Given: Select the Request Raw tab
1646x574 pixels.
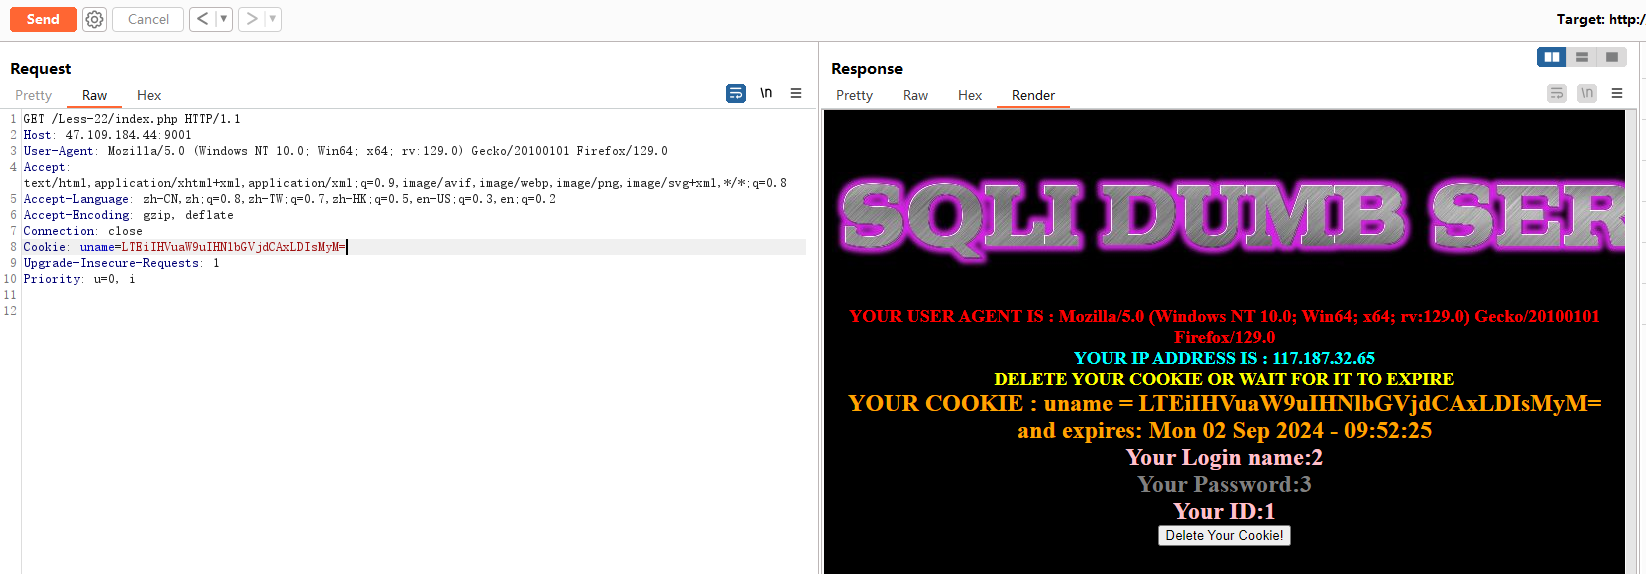Looking at the screenshot, I should pos(94,95).
